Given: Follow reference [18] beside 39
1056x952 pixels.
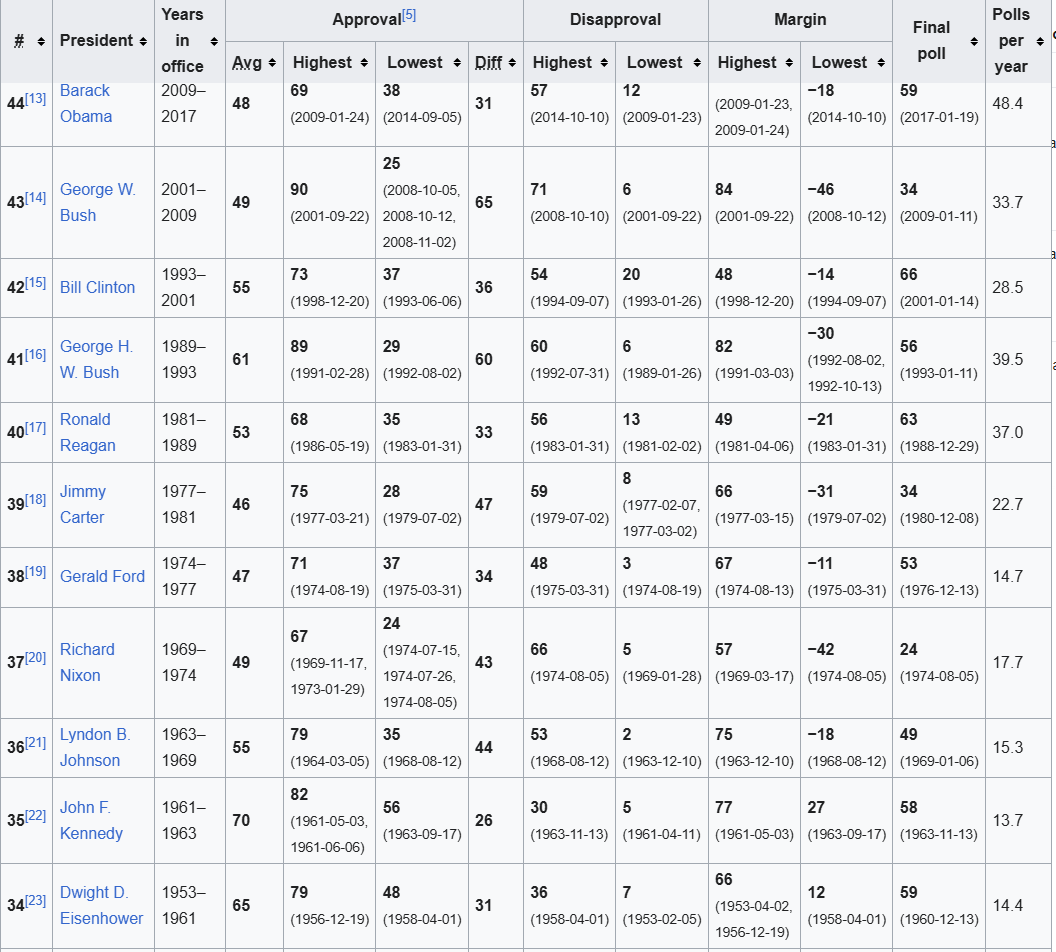Looking at the screenshot, I should point(36,499).
